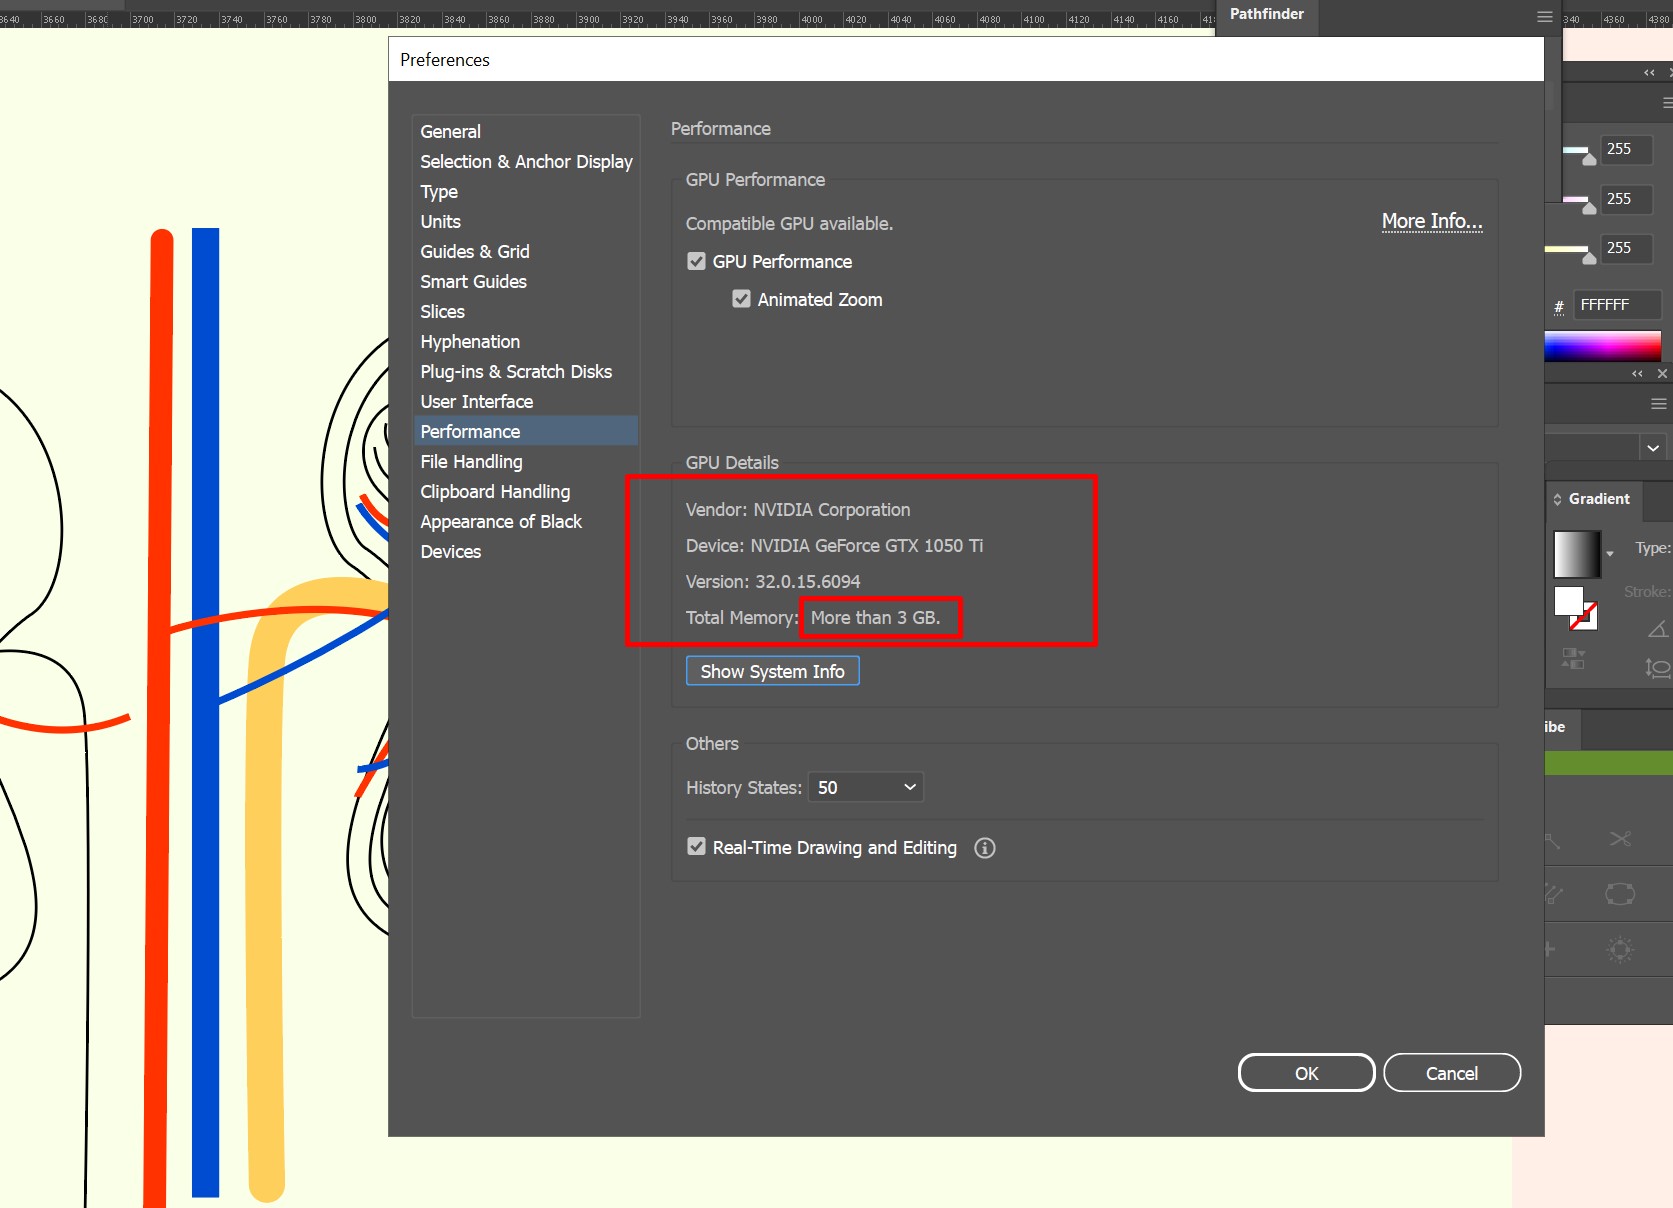
Task: Click the connect selected end points icon
Action: [x=1553, y=892]
